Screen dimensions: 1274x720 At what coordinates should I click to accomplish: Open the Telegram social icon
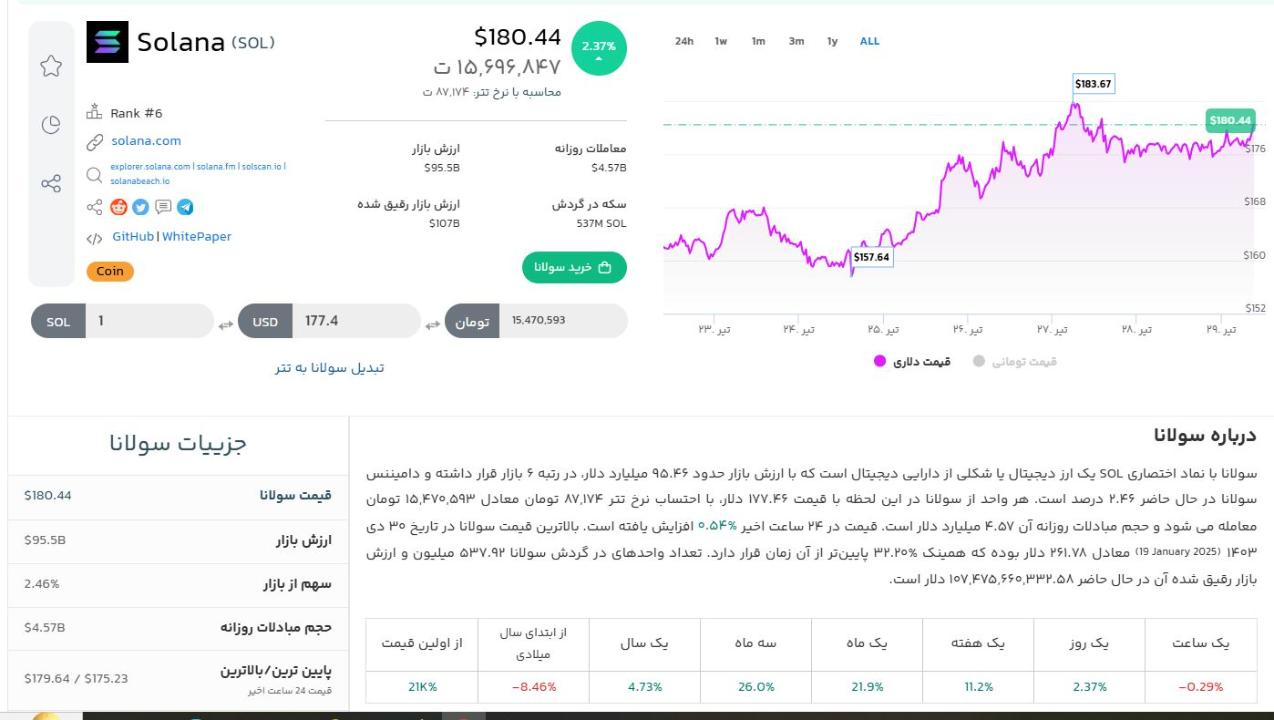(x=185, y=207)
